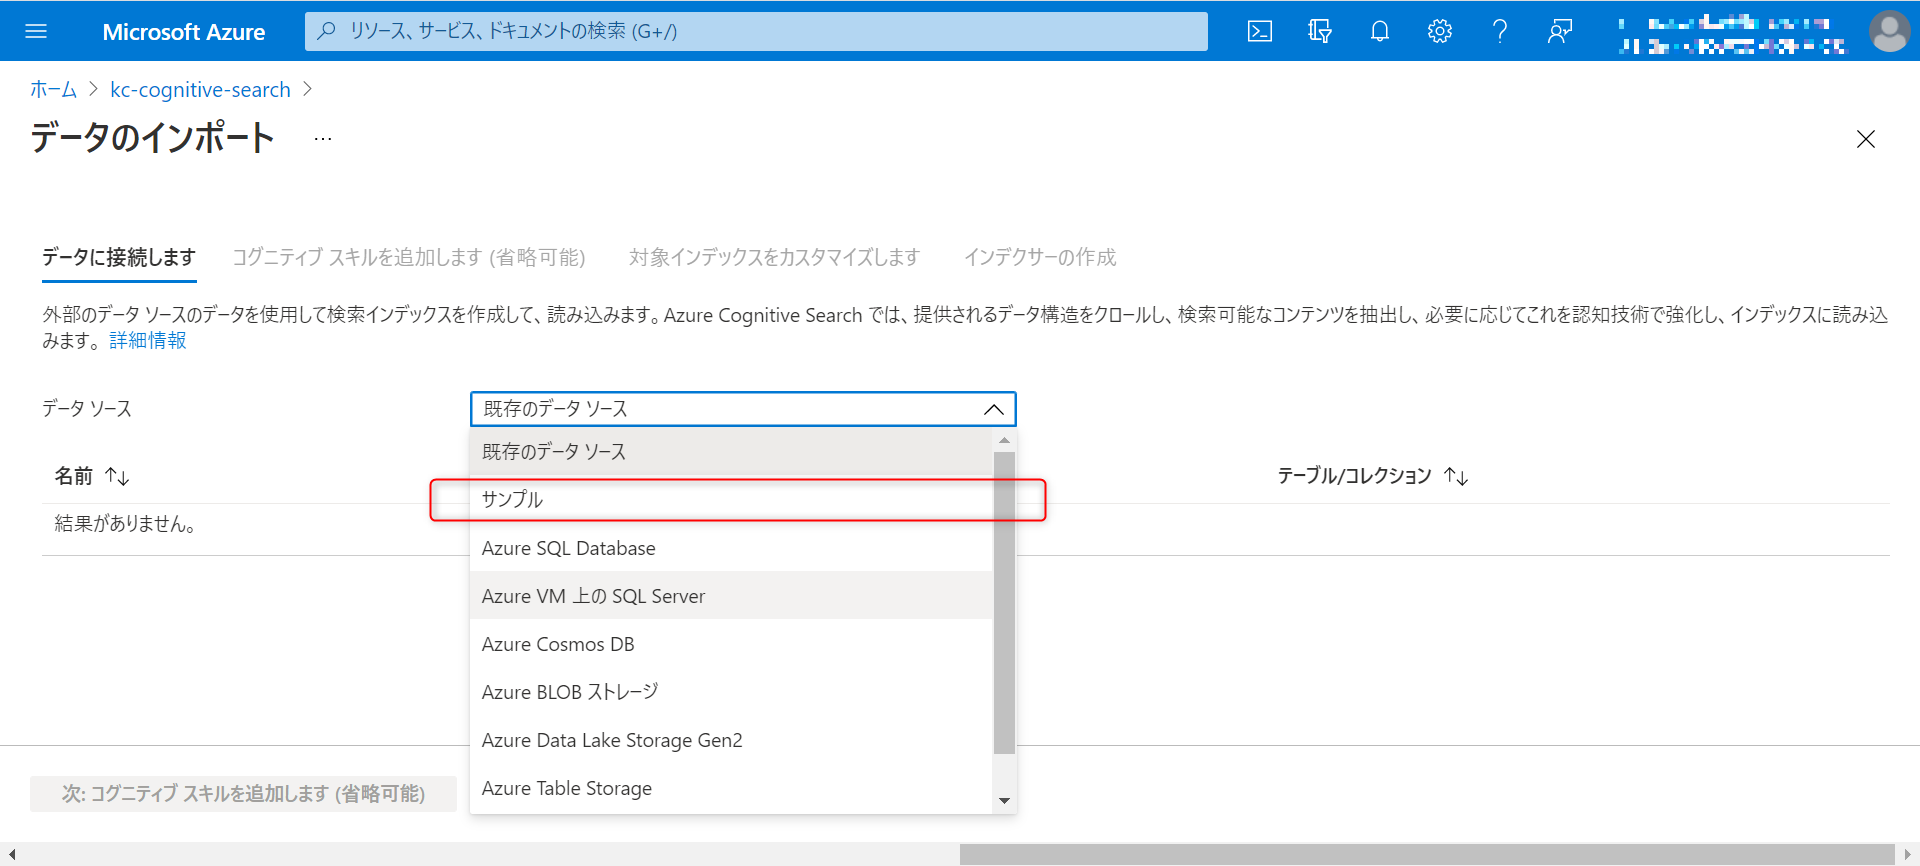
Task: Sort by テーブル/コレクション column arrows
Action: click(x=1456, y=476)
